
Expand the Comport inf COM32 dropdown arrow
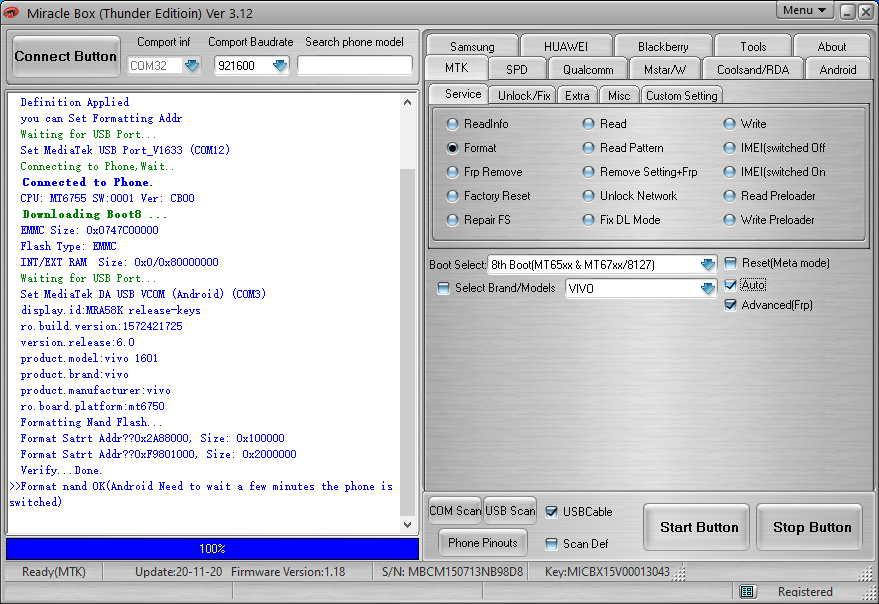pos(192,66)
